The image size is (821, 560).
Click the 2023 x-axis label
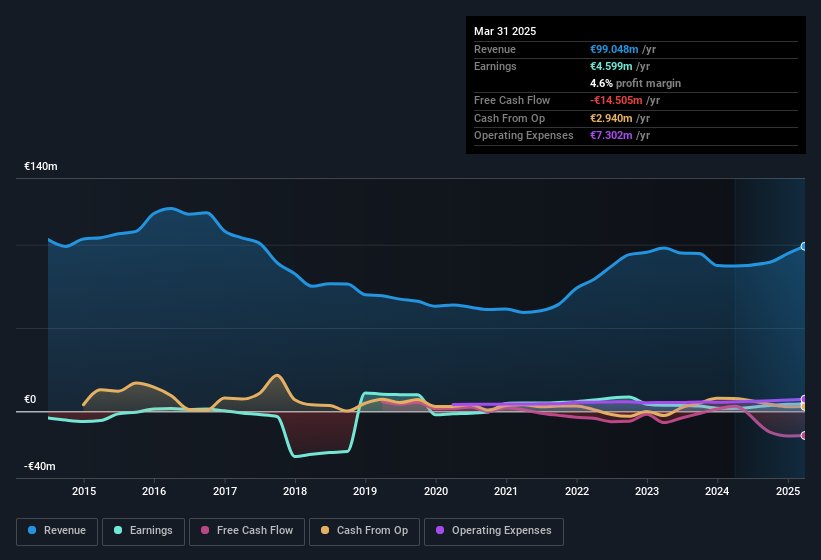tap(647, 491)
